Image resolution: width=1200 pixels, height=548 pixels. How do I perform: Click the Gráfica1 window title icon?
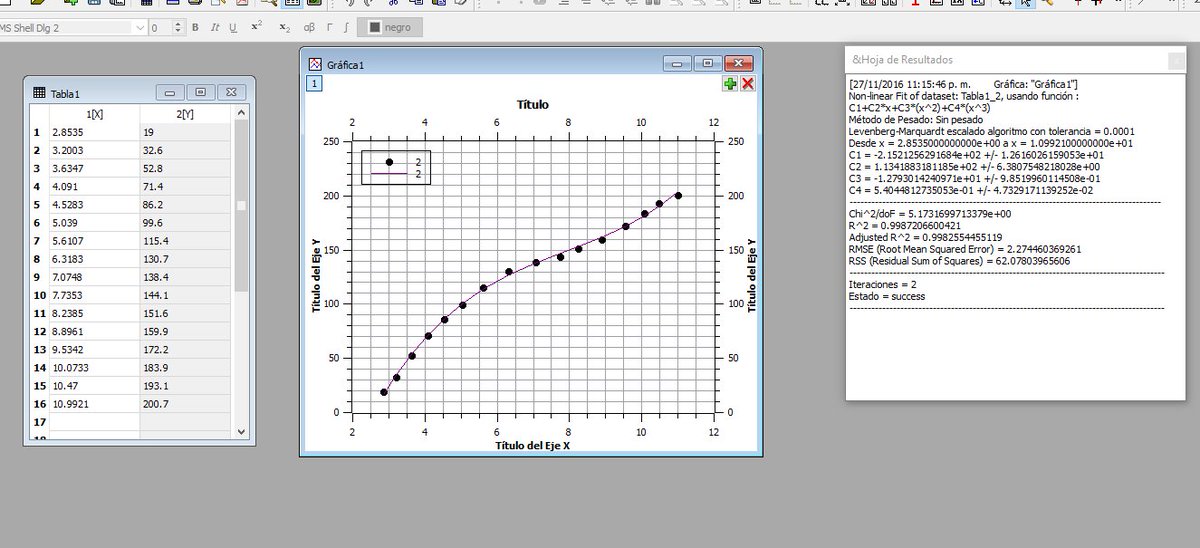[316, 64]
